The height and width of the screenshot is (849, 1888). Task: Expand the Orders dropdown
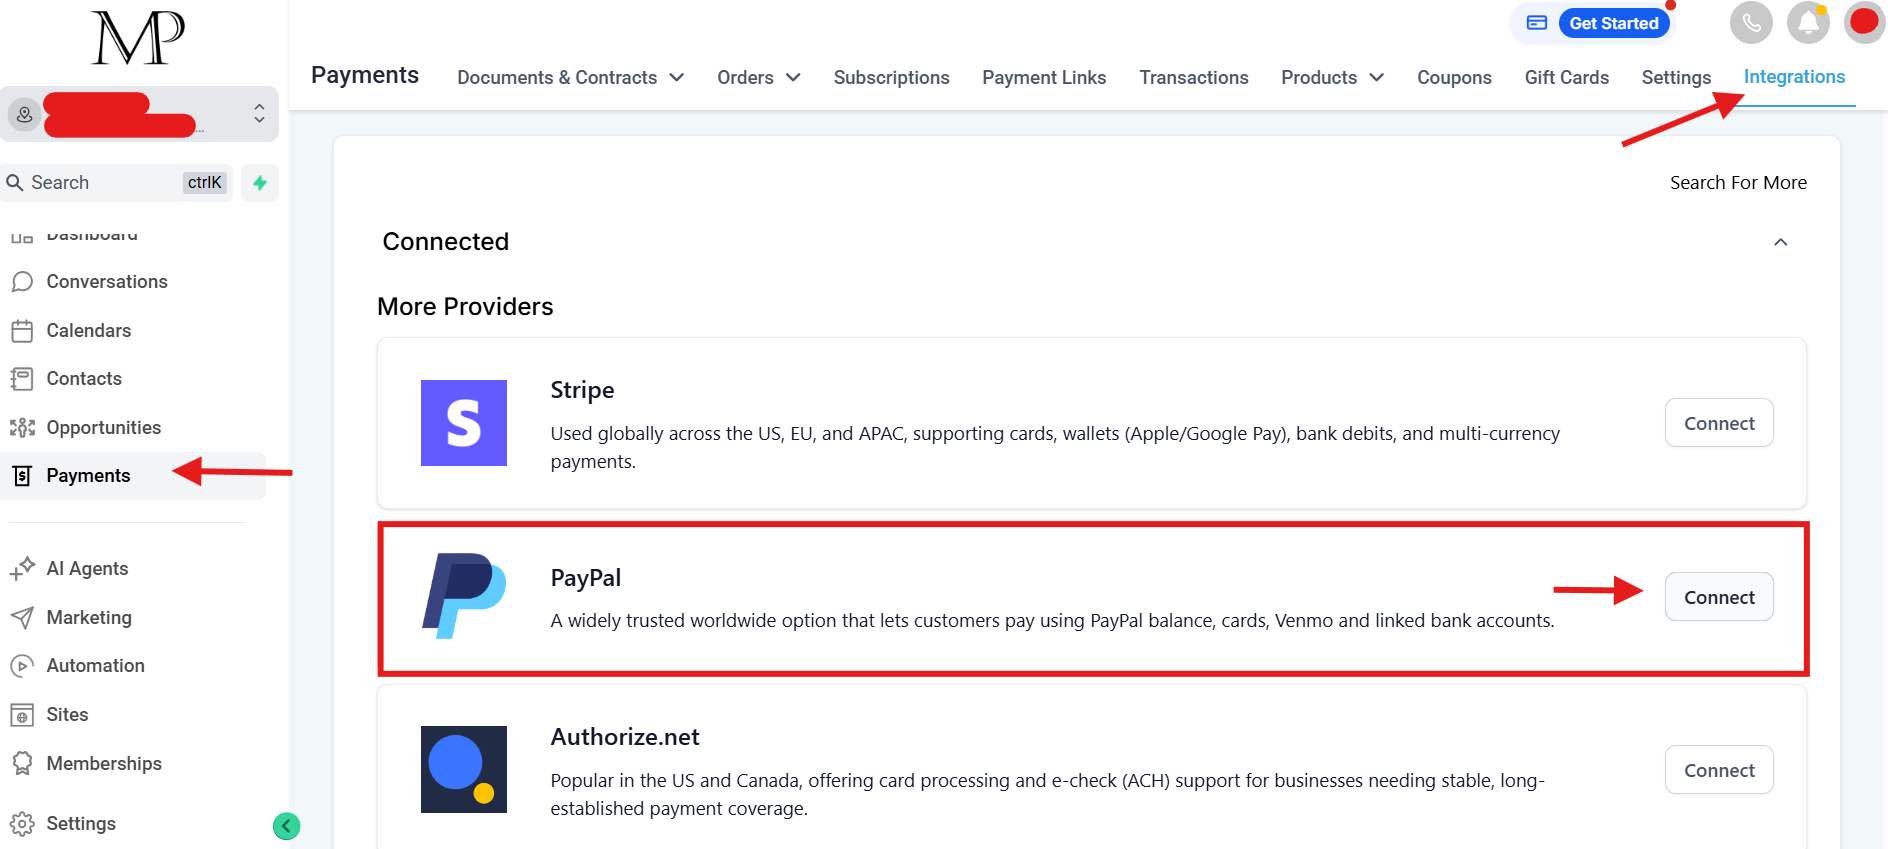[x=793, y=78]
